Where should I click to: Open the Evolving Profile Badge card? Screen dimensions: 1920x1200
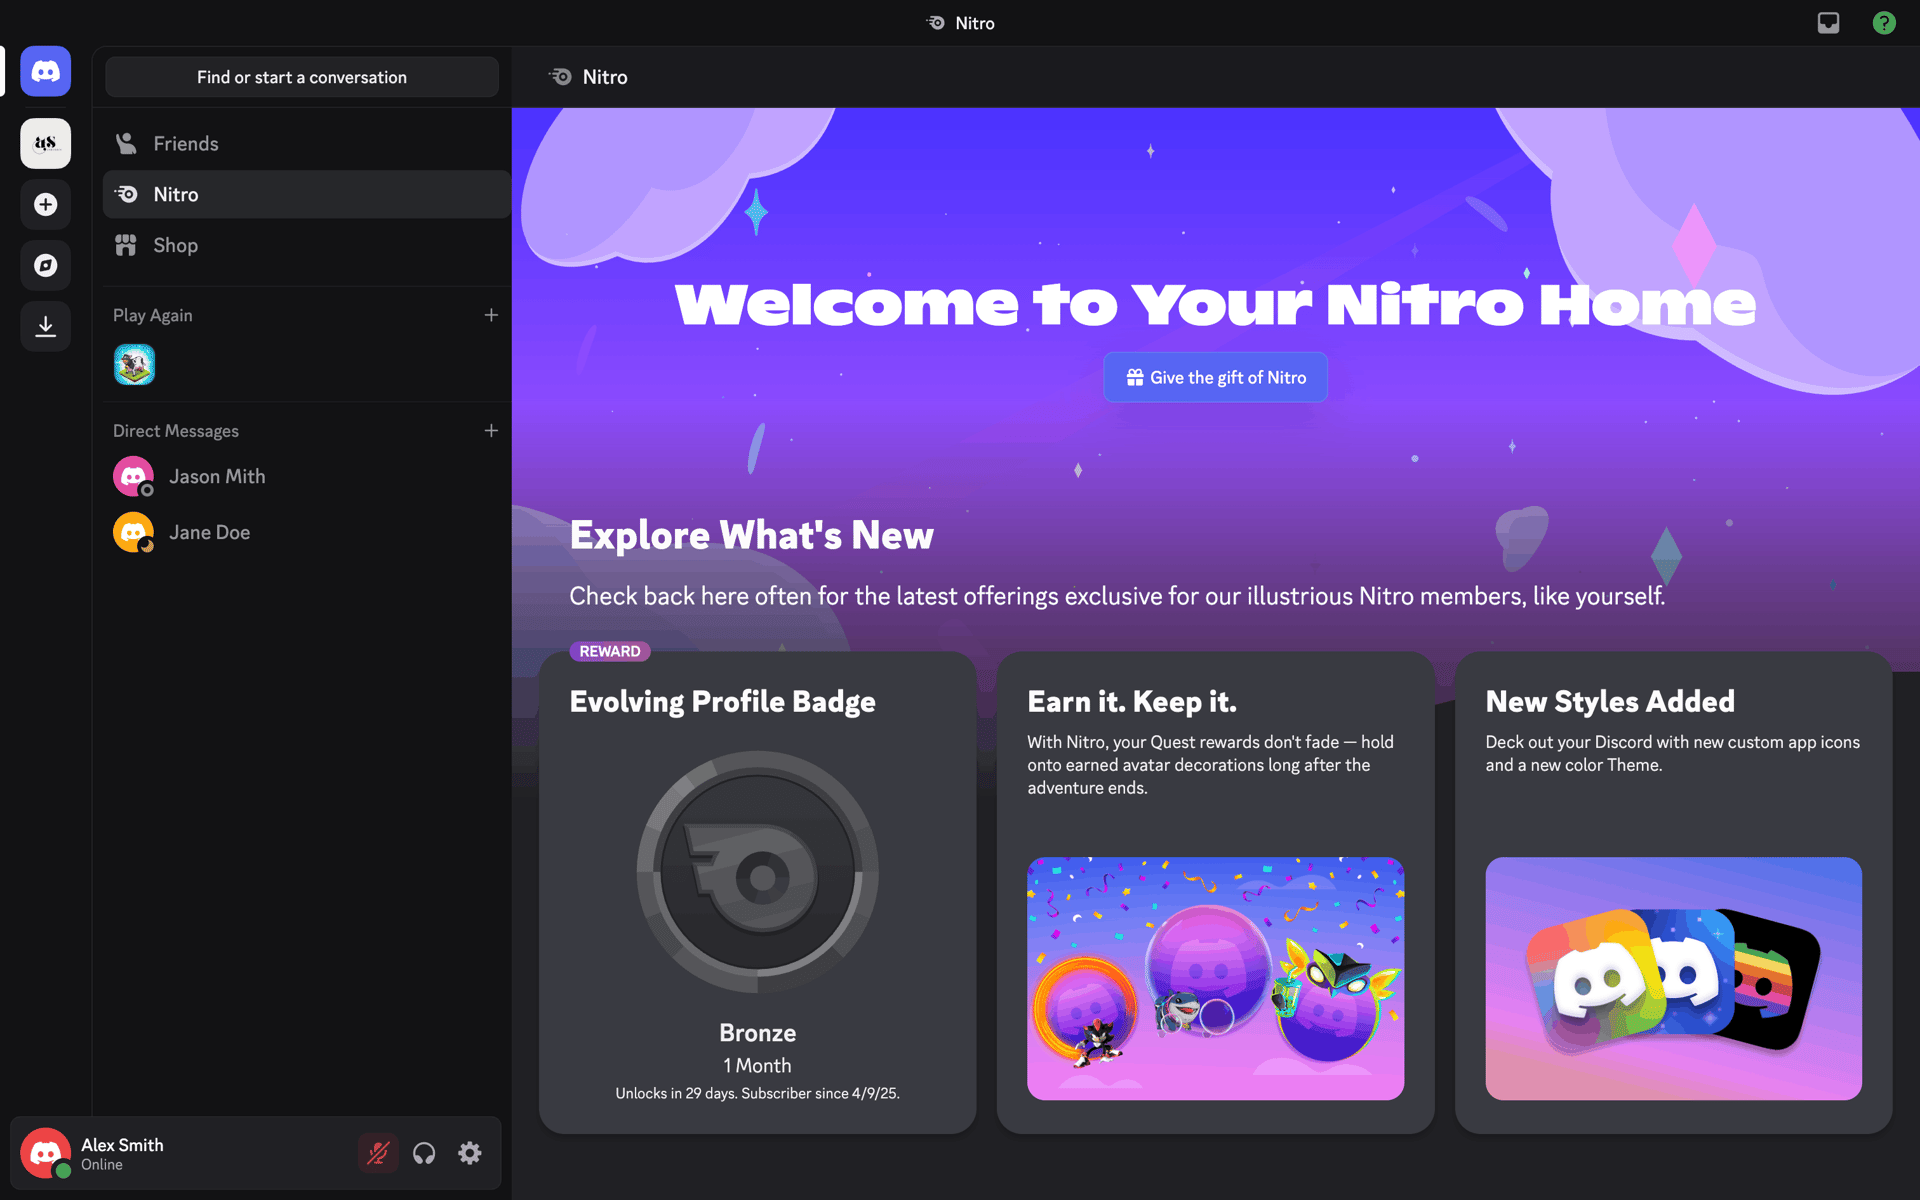(757, 893)
